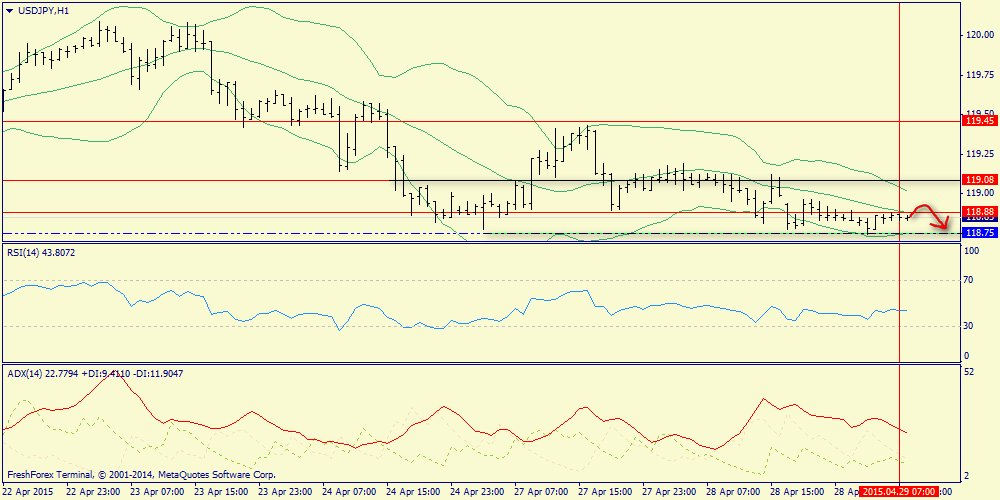
Task: Click the 27 Apr 23:00 time label
Action: click(x=669, y=492)
